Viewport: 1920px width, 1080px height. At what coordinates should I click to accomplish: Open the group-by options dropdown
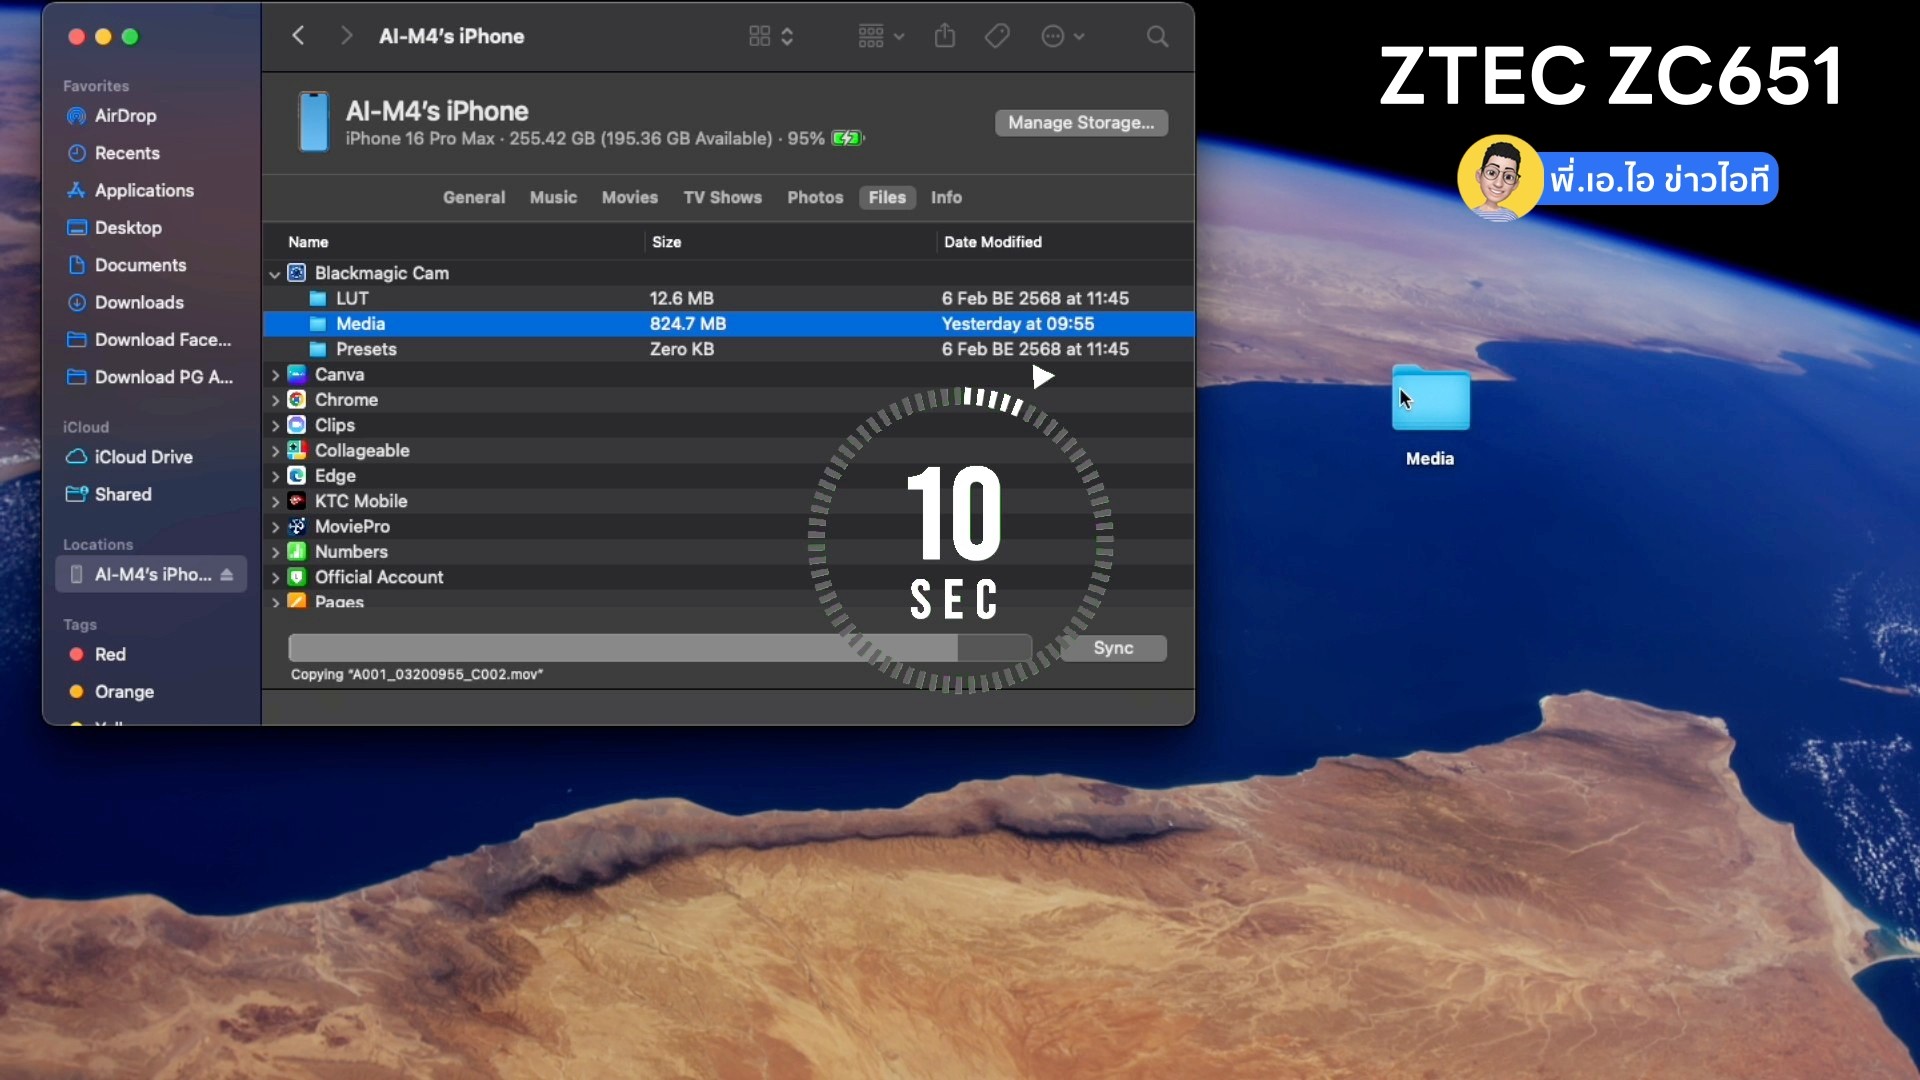click(x=881, y=36)
